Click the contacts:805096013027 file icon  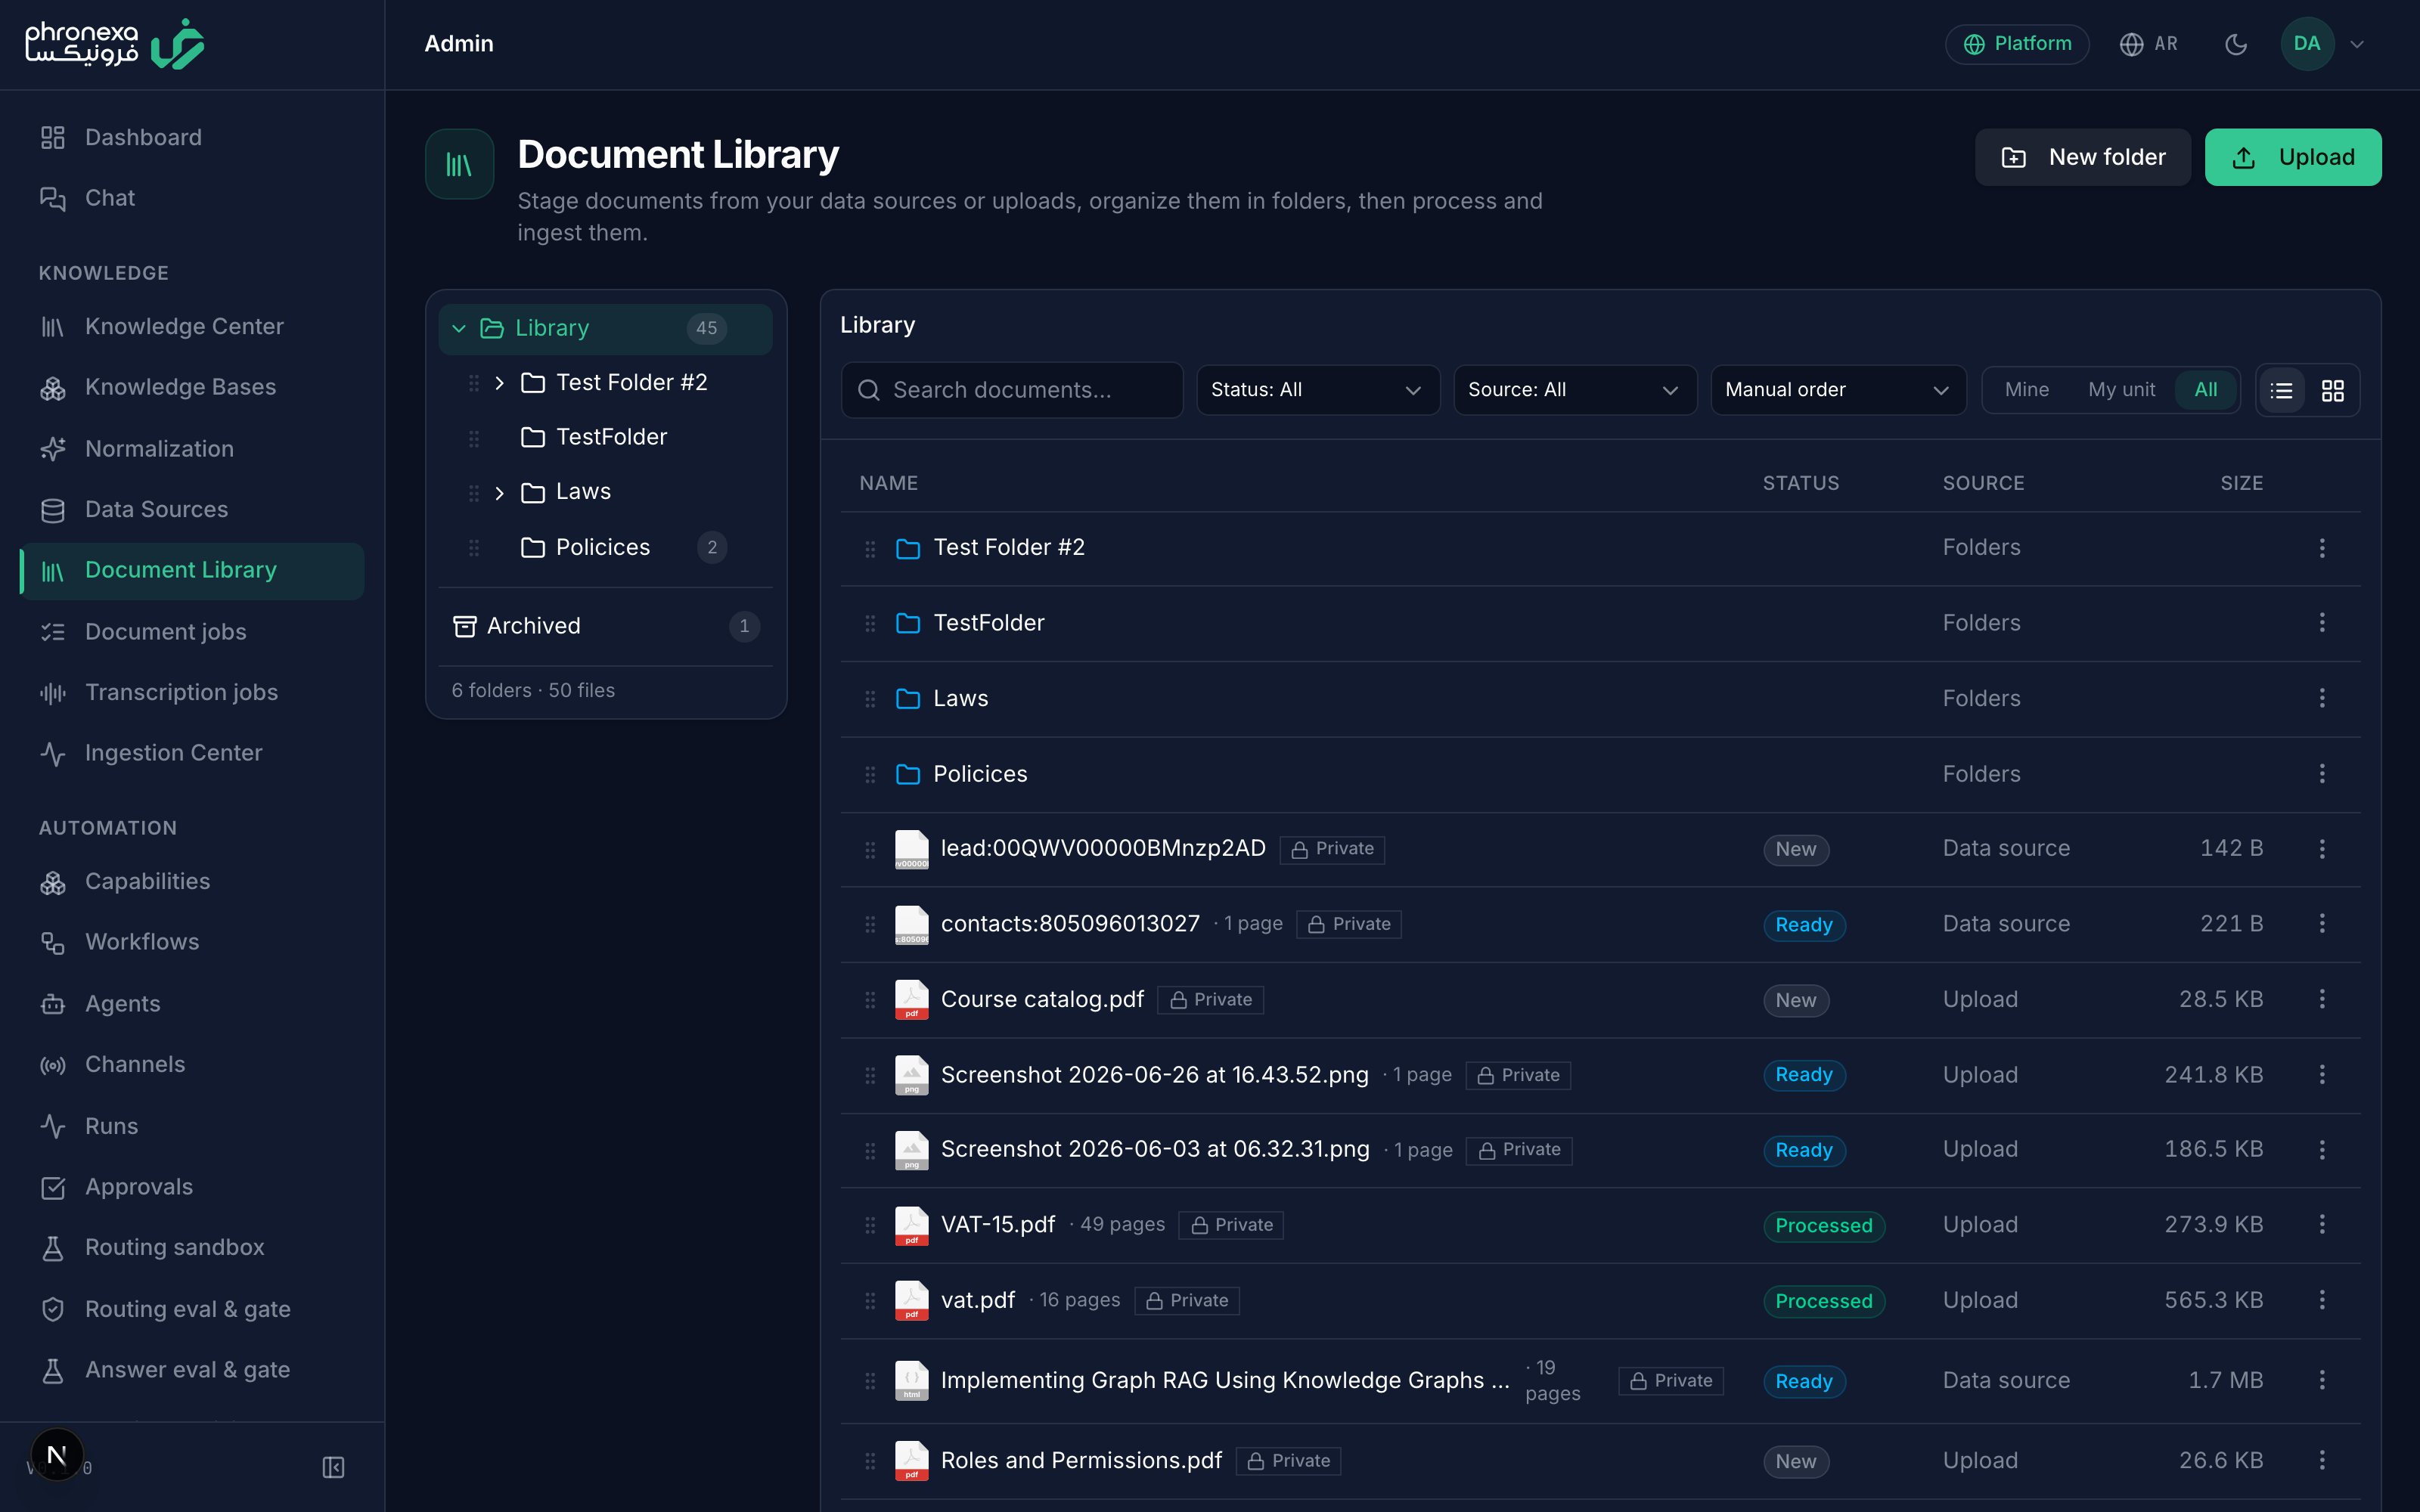(x=911, y=924)
